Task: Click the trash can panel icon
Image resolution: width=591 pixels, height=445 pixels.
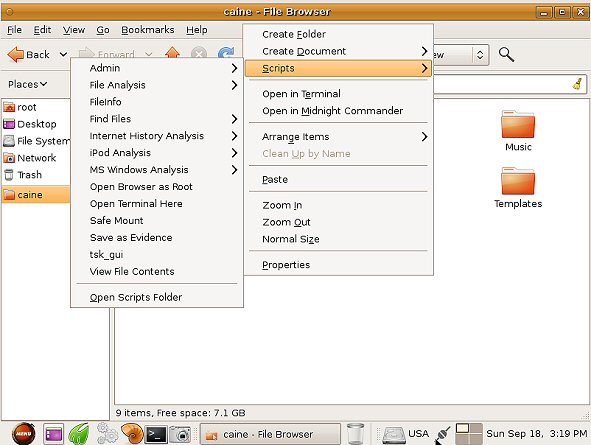Action: coord(355,434)
